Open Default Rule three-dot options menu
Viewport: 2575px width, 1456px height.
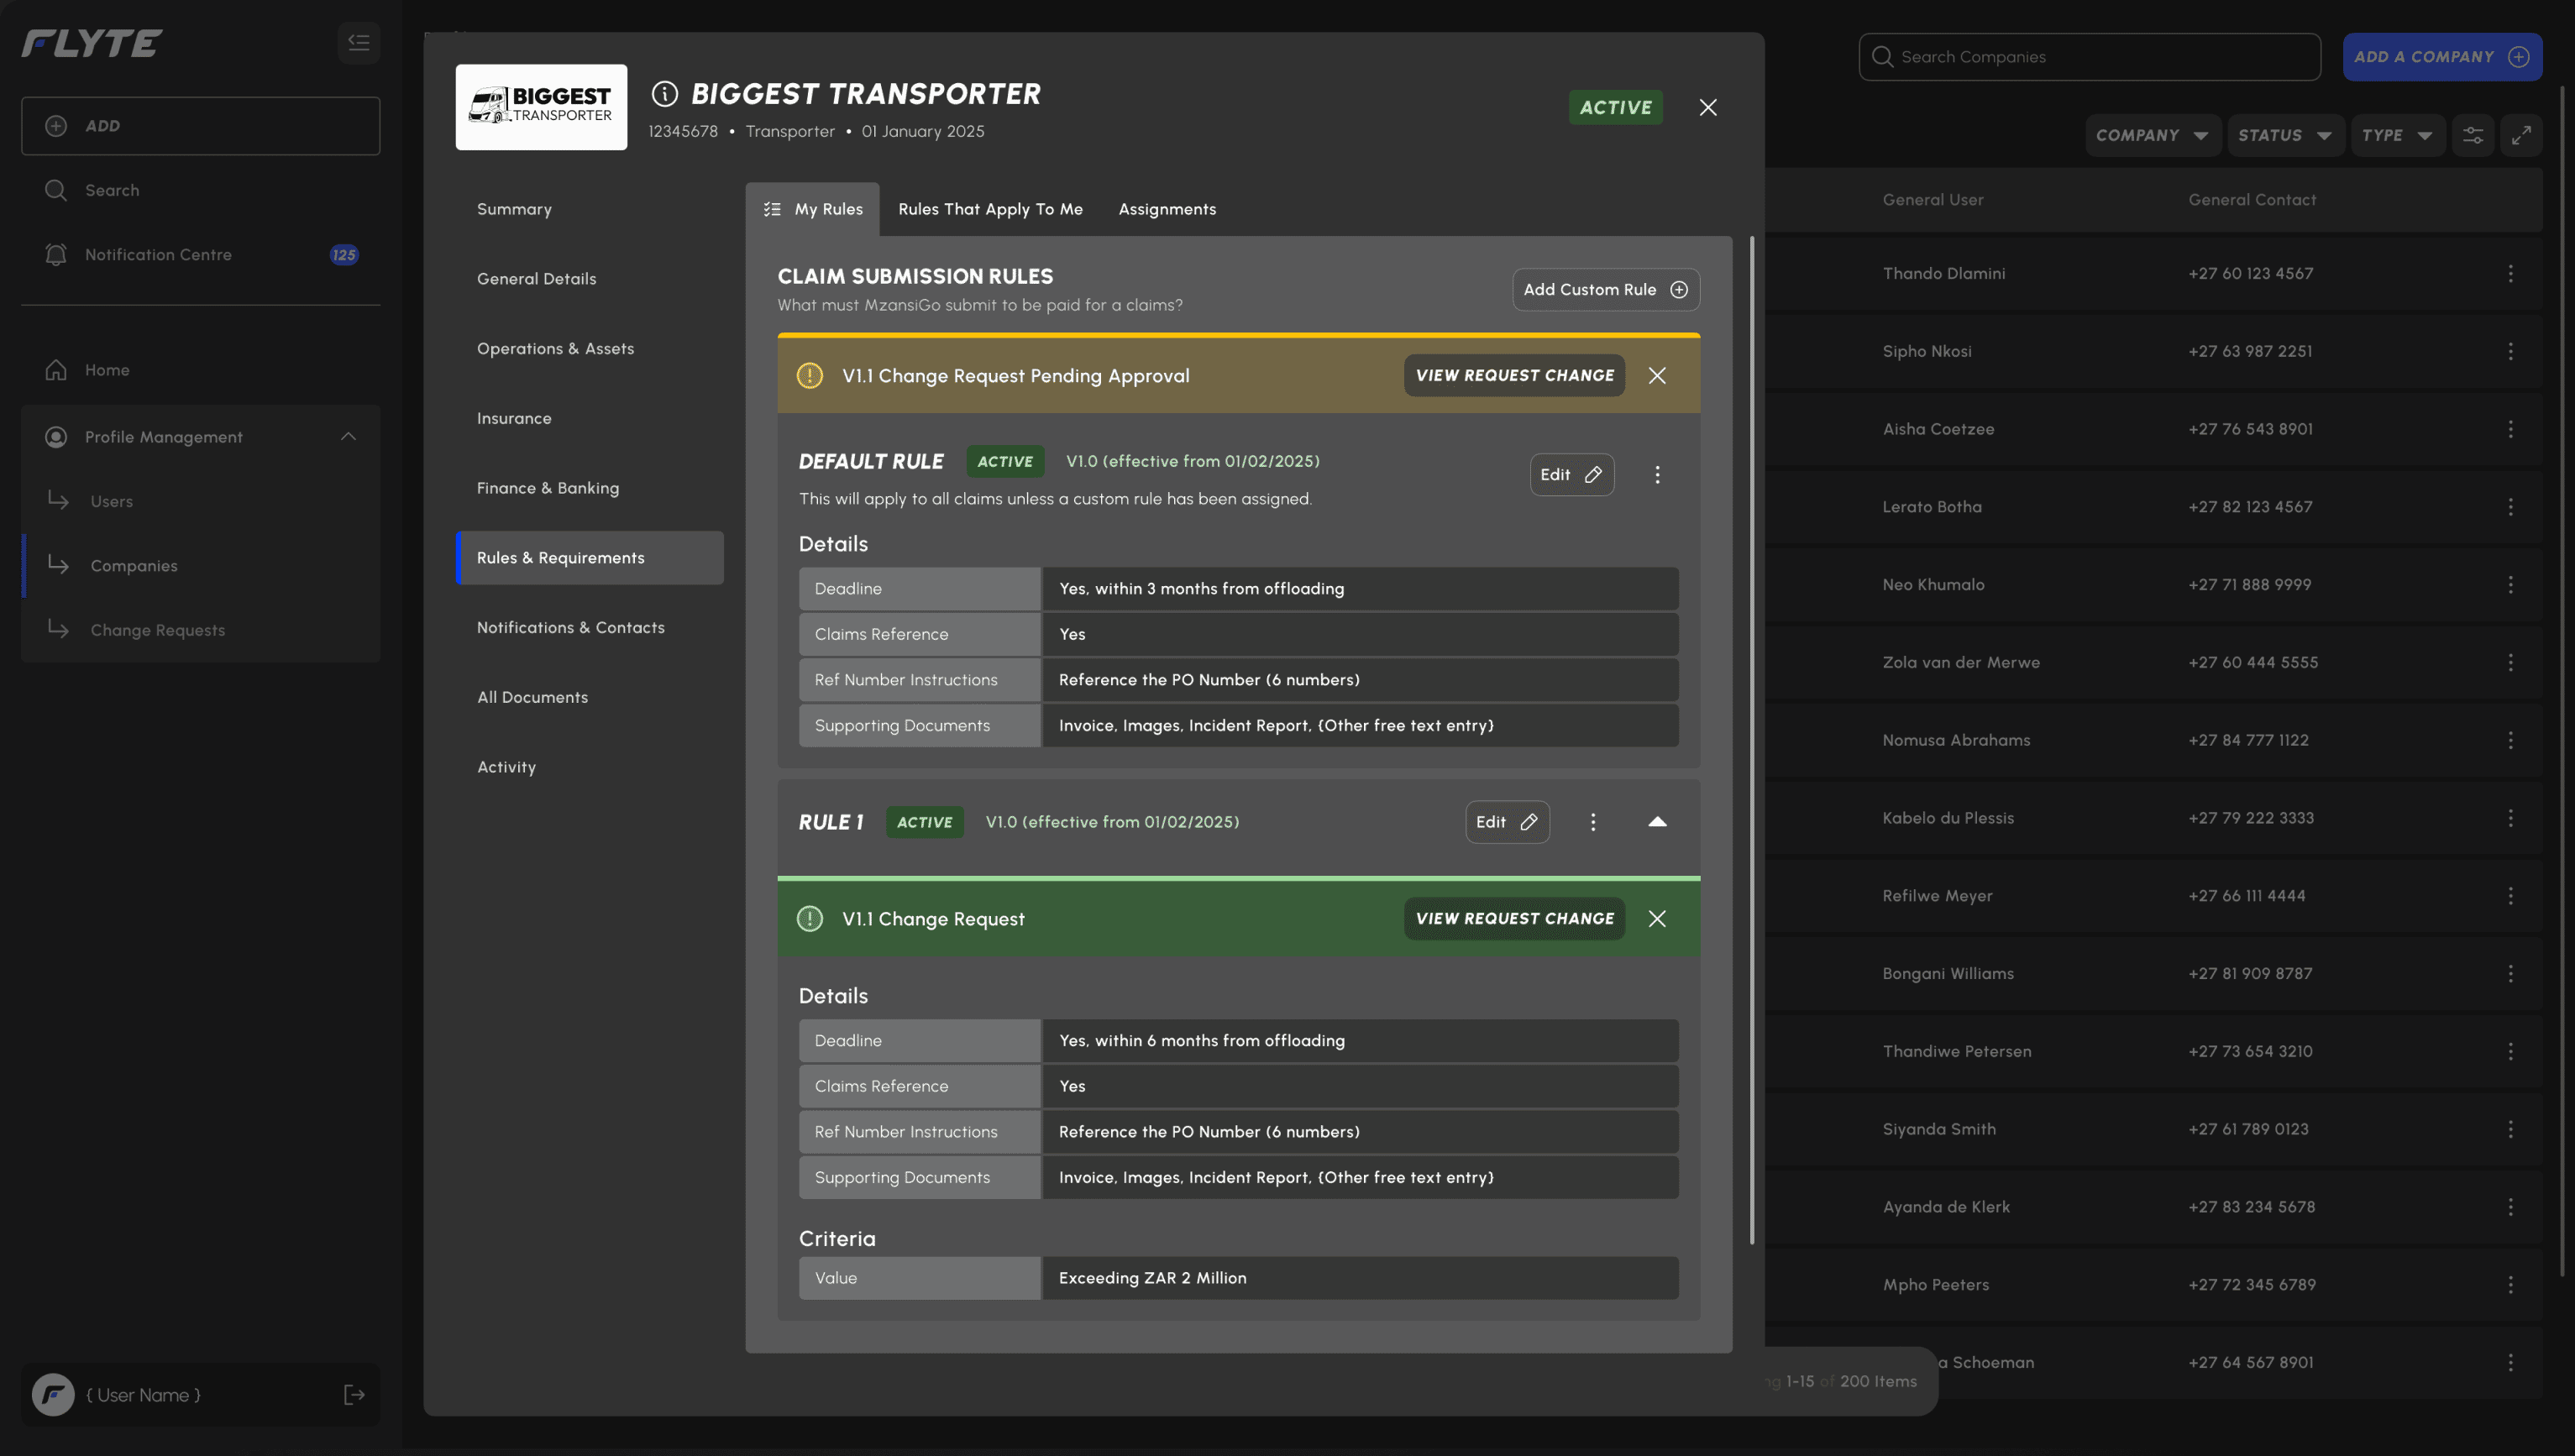coord(1657,475)
